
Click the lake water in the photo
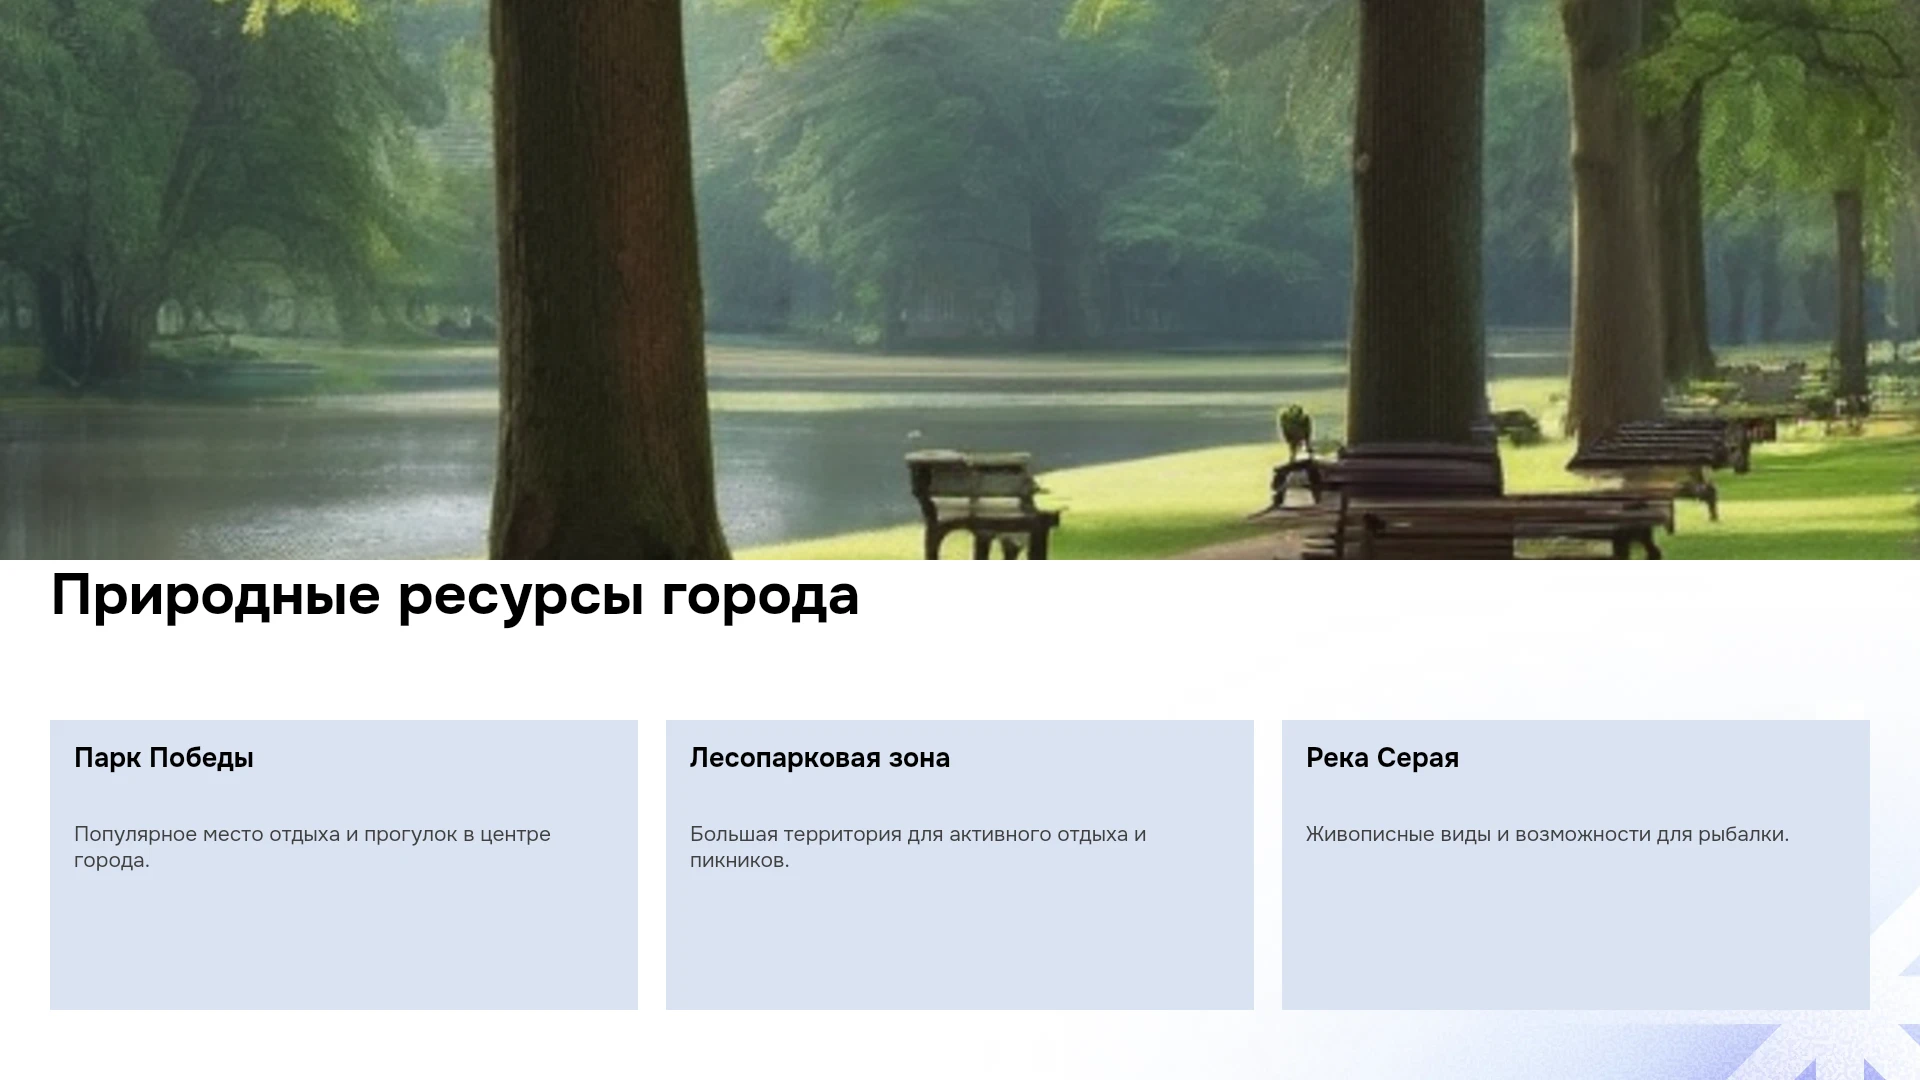coord(250,470)
